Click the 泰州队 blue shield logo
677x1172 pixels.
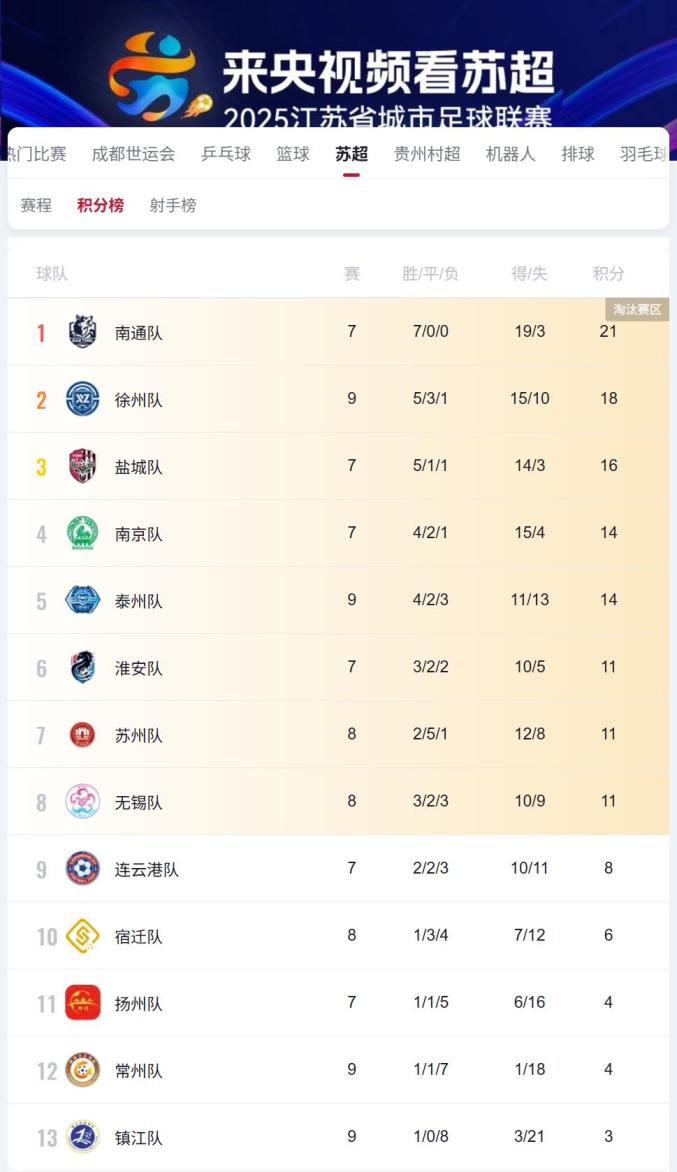pyautogui.click(x=83, y=600)
